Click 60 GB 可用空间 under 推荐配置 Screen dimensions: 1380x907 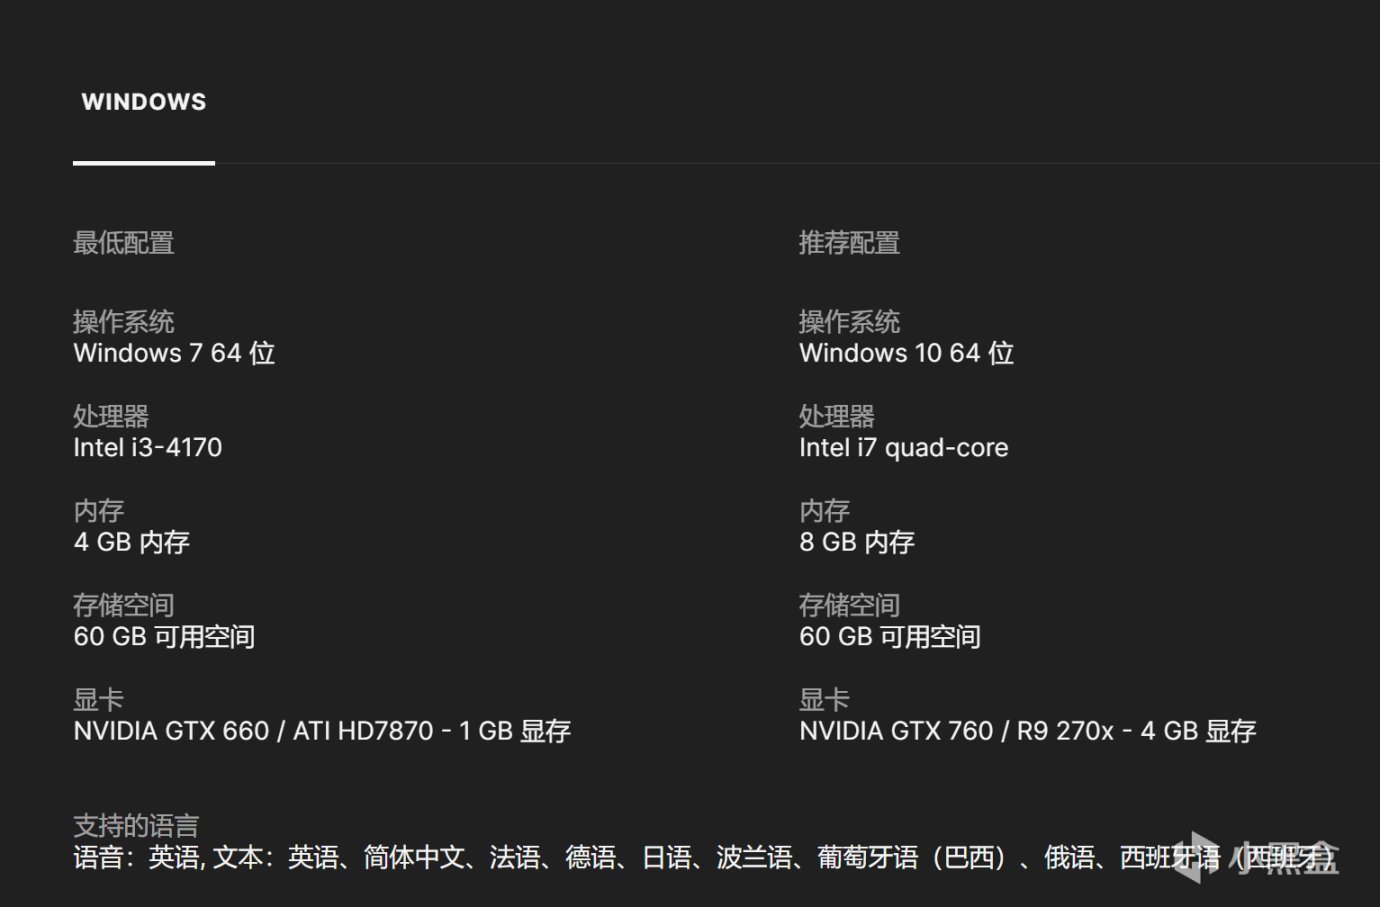890,637
